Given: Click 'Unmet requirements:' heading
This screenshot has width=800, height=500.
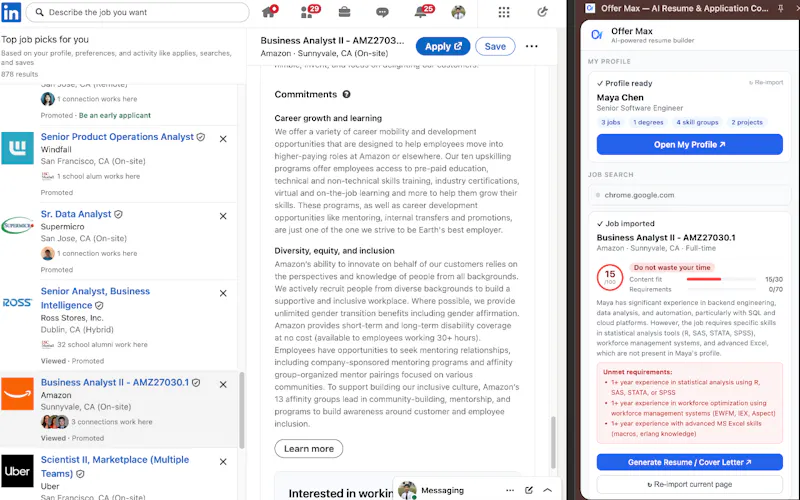Looking at the screenshot, I should pos(637,372).
